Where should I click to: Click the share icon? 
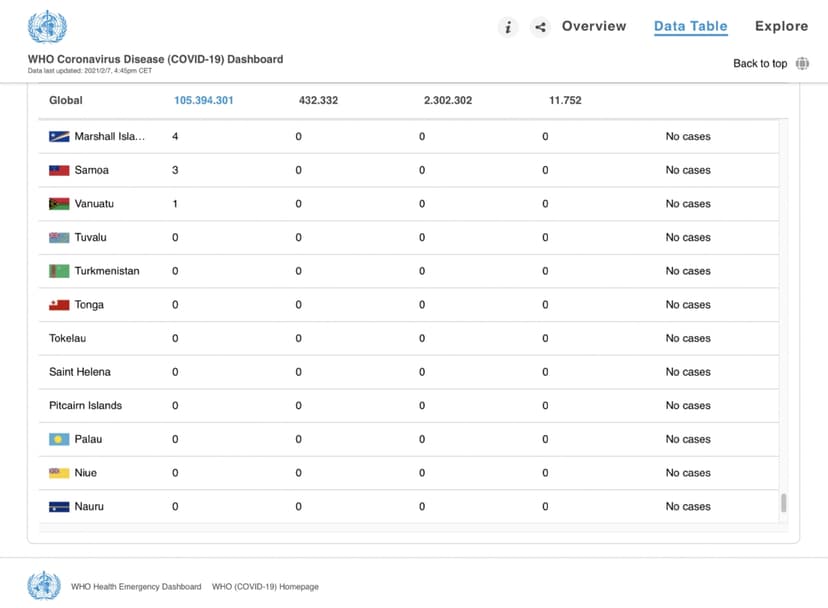[x=540, y=27]
